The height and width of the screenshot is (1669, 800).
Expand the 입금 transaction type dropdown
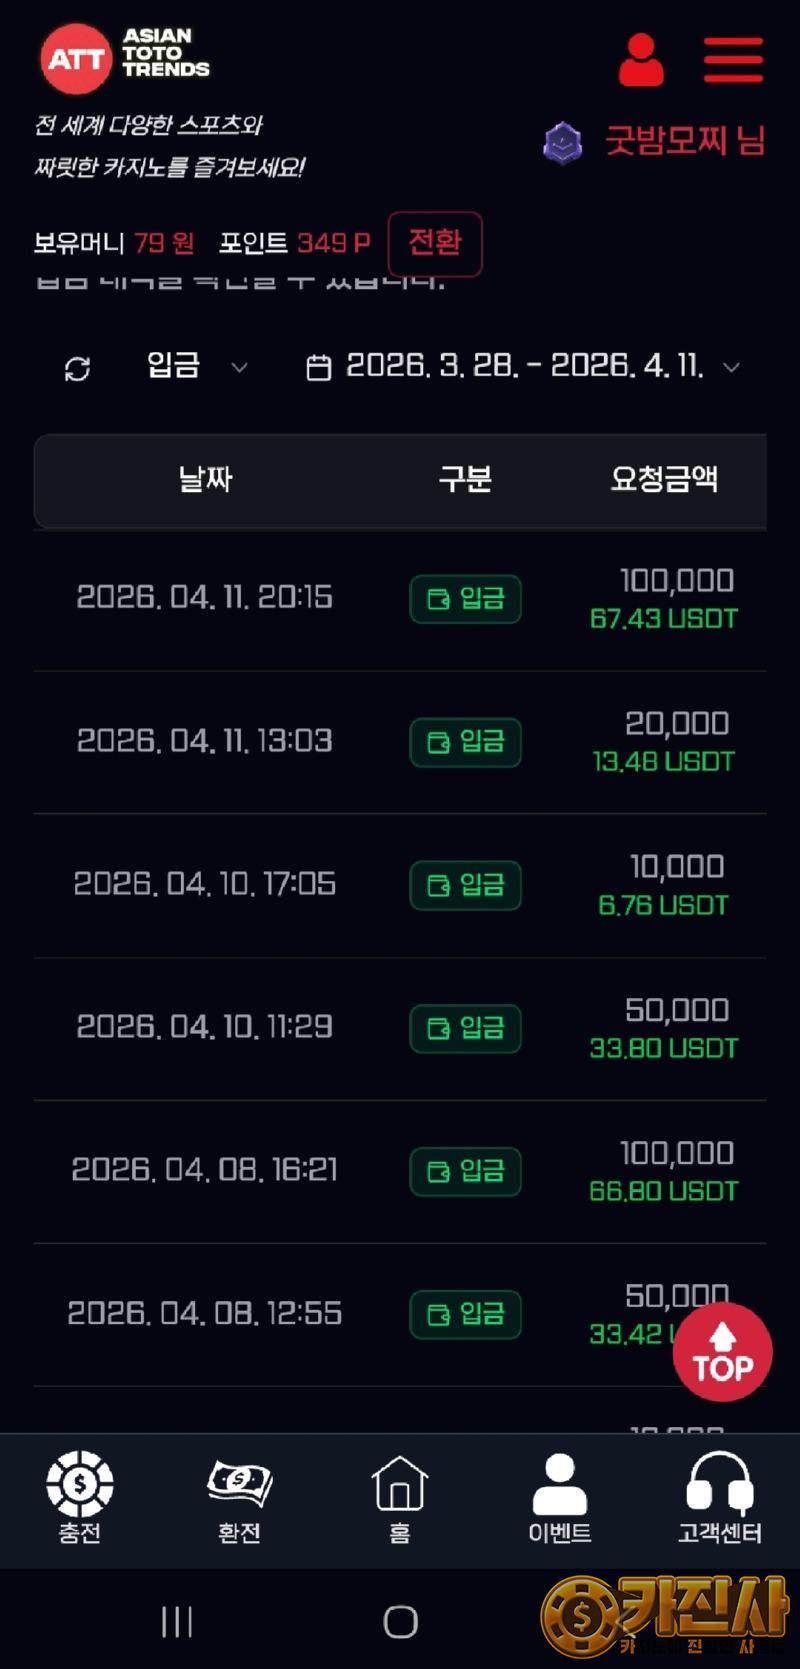tap(197, 367)
